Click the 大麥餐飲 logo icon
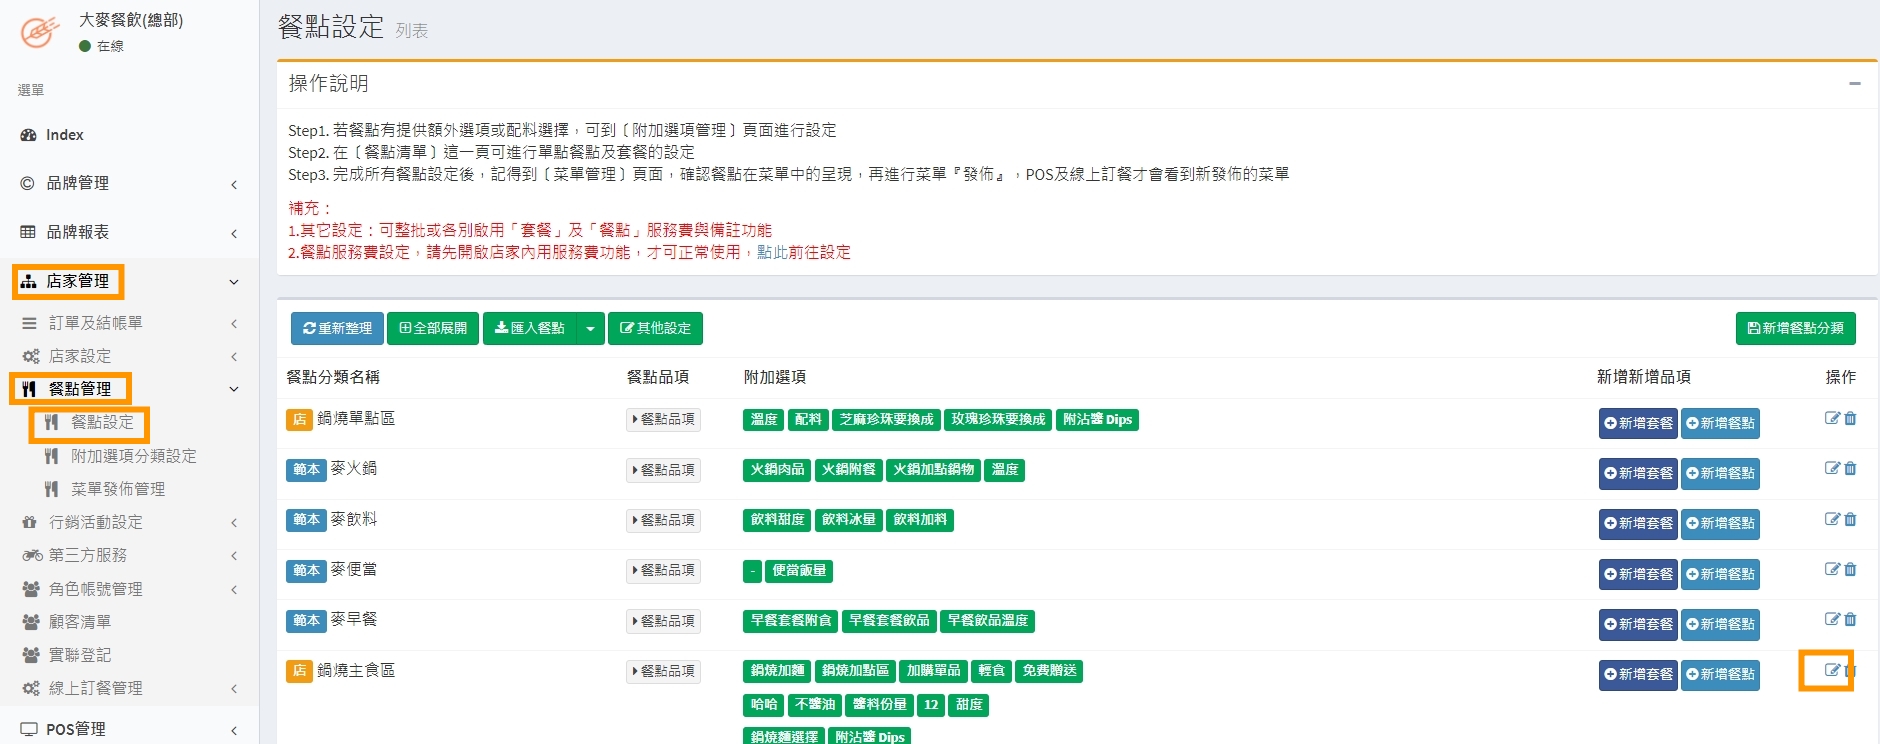This screenshot has height=744, width=1880. (x=39, y=32)
